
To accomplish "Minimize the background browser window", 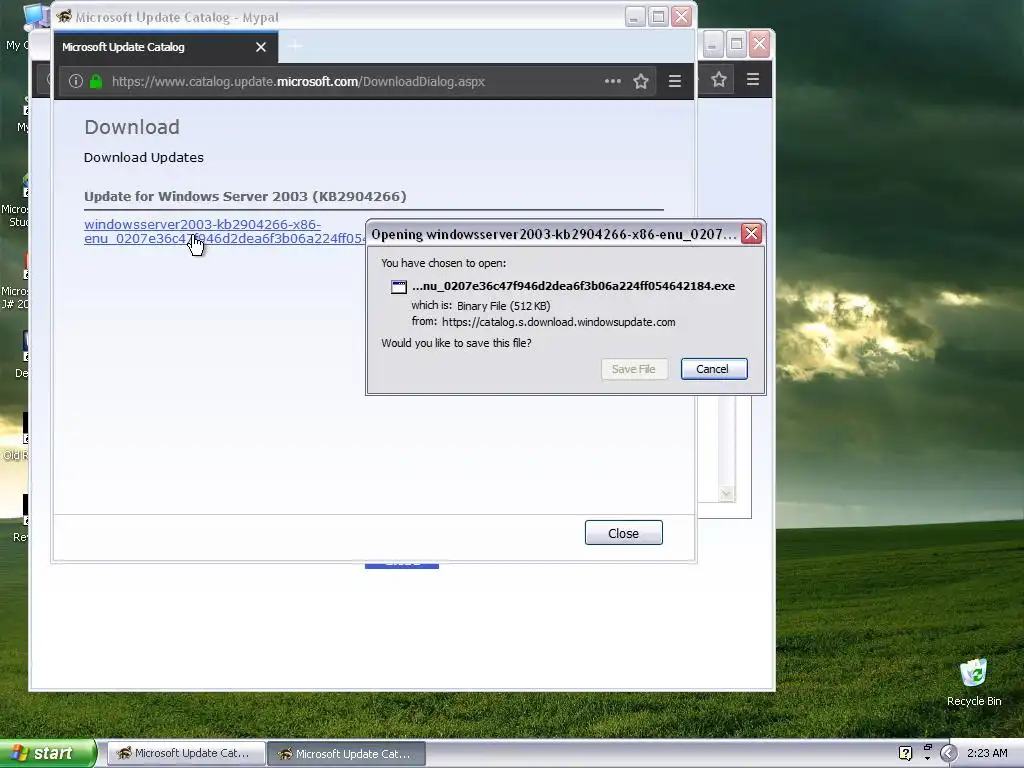I will pos(712,44).
